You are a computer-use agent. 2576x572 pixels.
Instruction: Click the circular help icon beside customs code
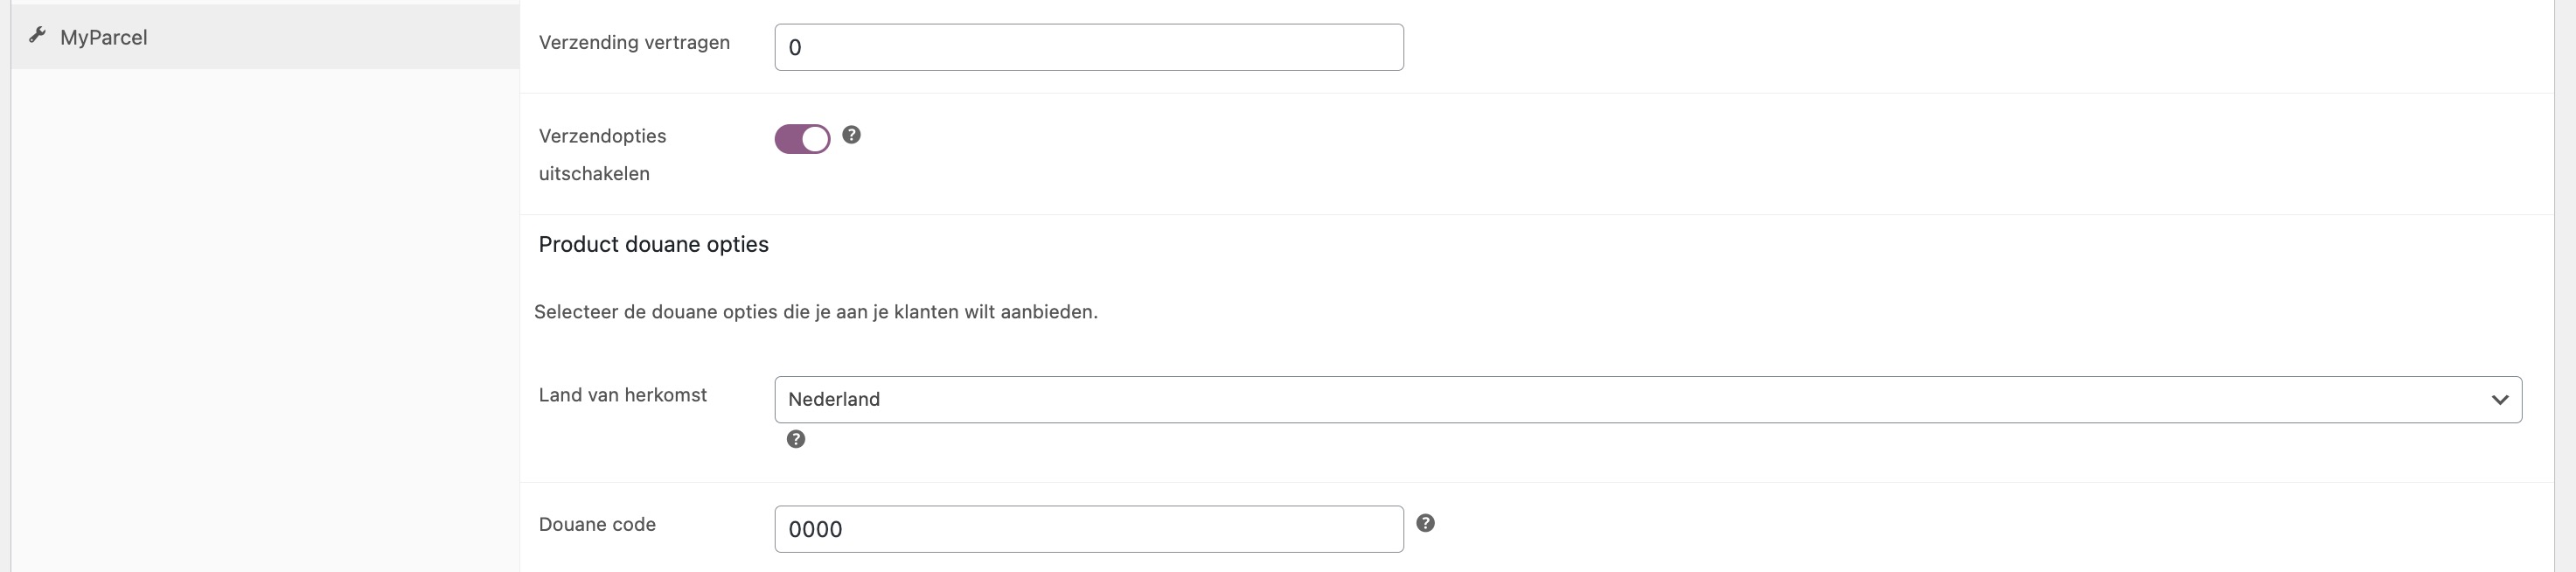point(1425,523)
